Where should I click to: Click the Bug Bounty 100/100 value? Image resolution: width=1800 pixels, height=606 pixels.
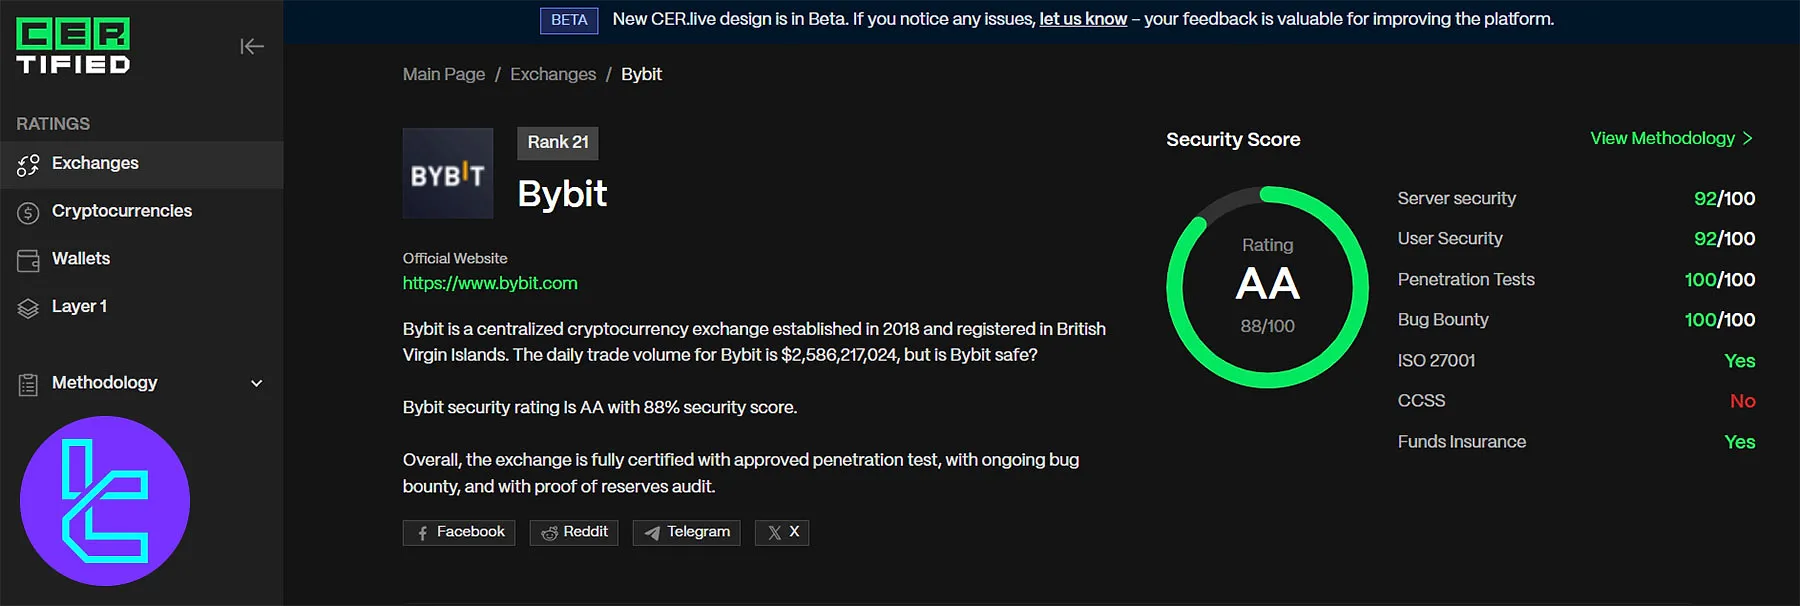(x=1719, y=320)
